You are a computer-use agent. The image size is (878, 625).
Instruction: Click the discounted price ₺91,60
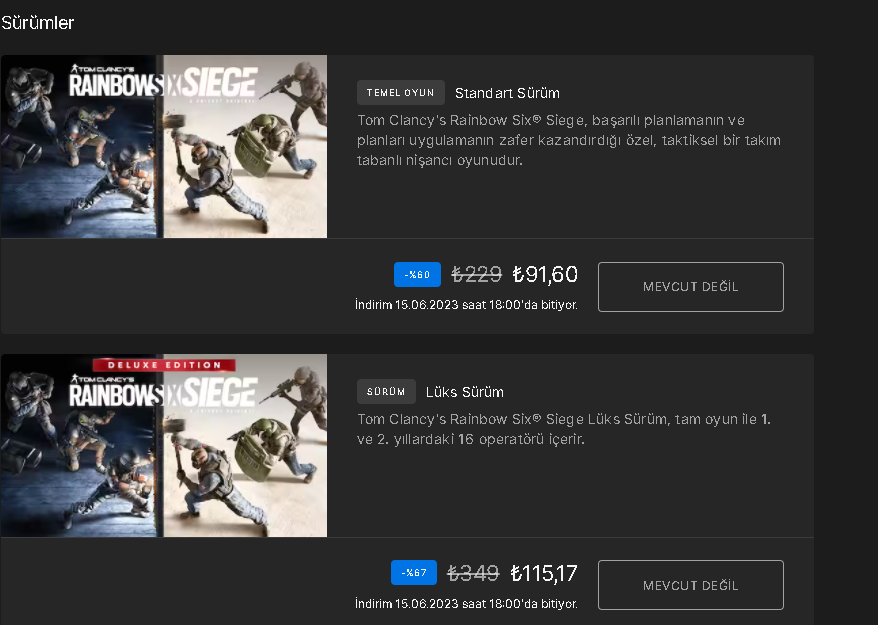point(545,274)
